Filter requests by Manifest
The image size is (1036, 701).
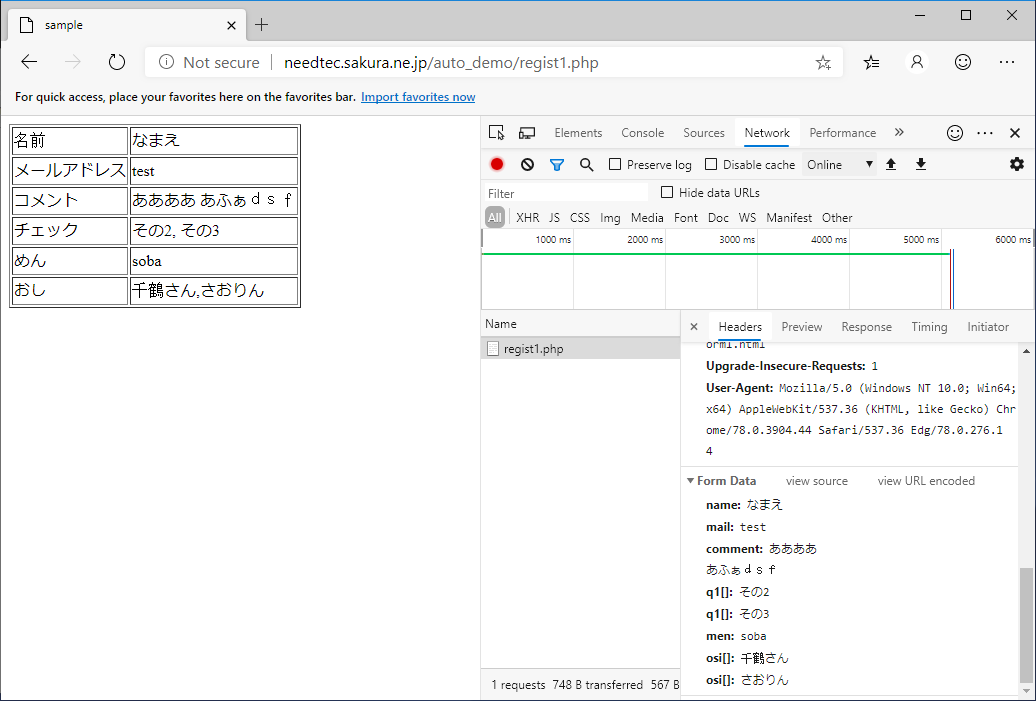(x=789, y=217)
